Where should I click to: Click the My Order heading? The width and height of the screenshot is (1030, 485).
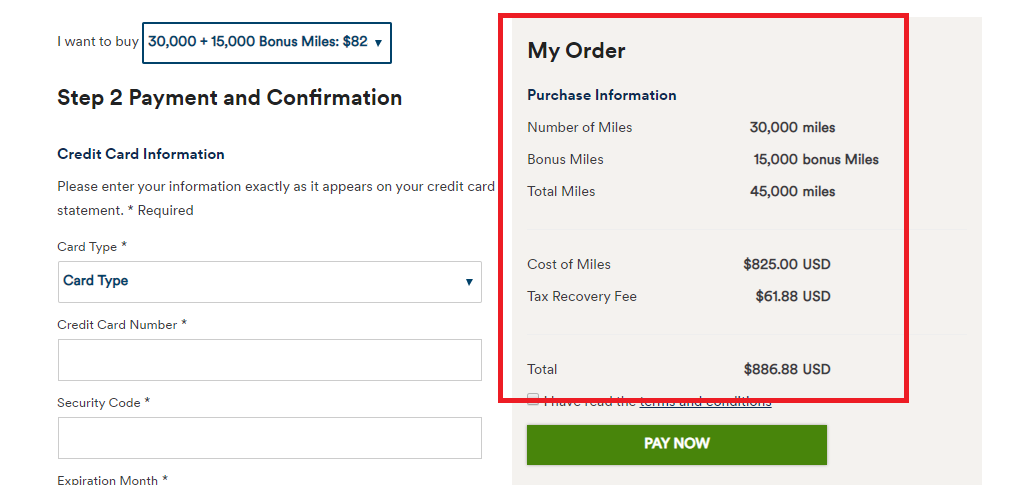pyautogui.click(x=576, y=50)
